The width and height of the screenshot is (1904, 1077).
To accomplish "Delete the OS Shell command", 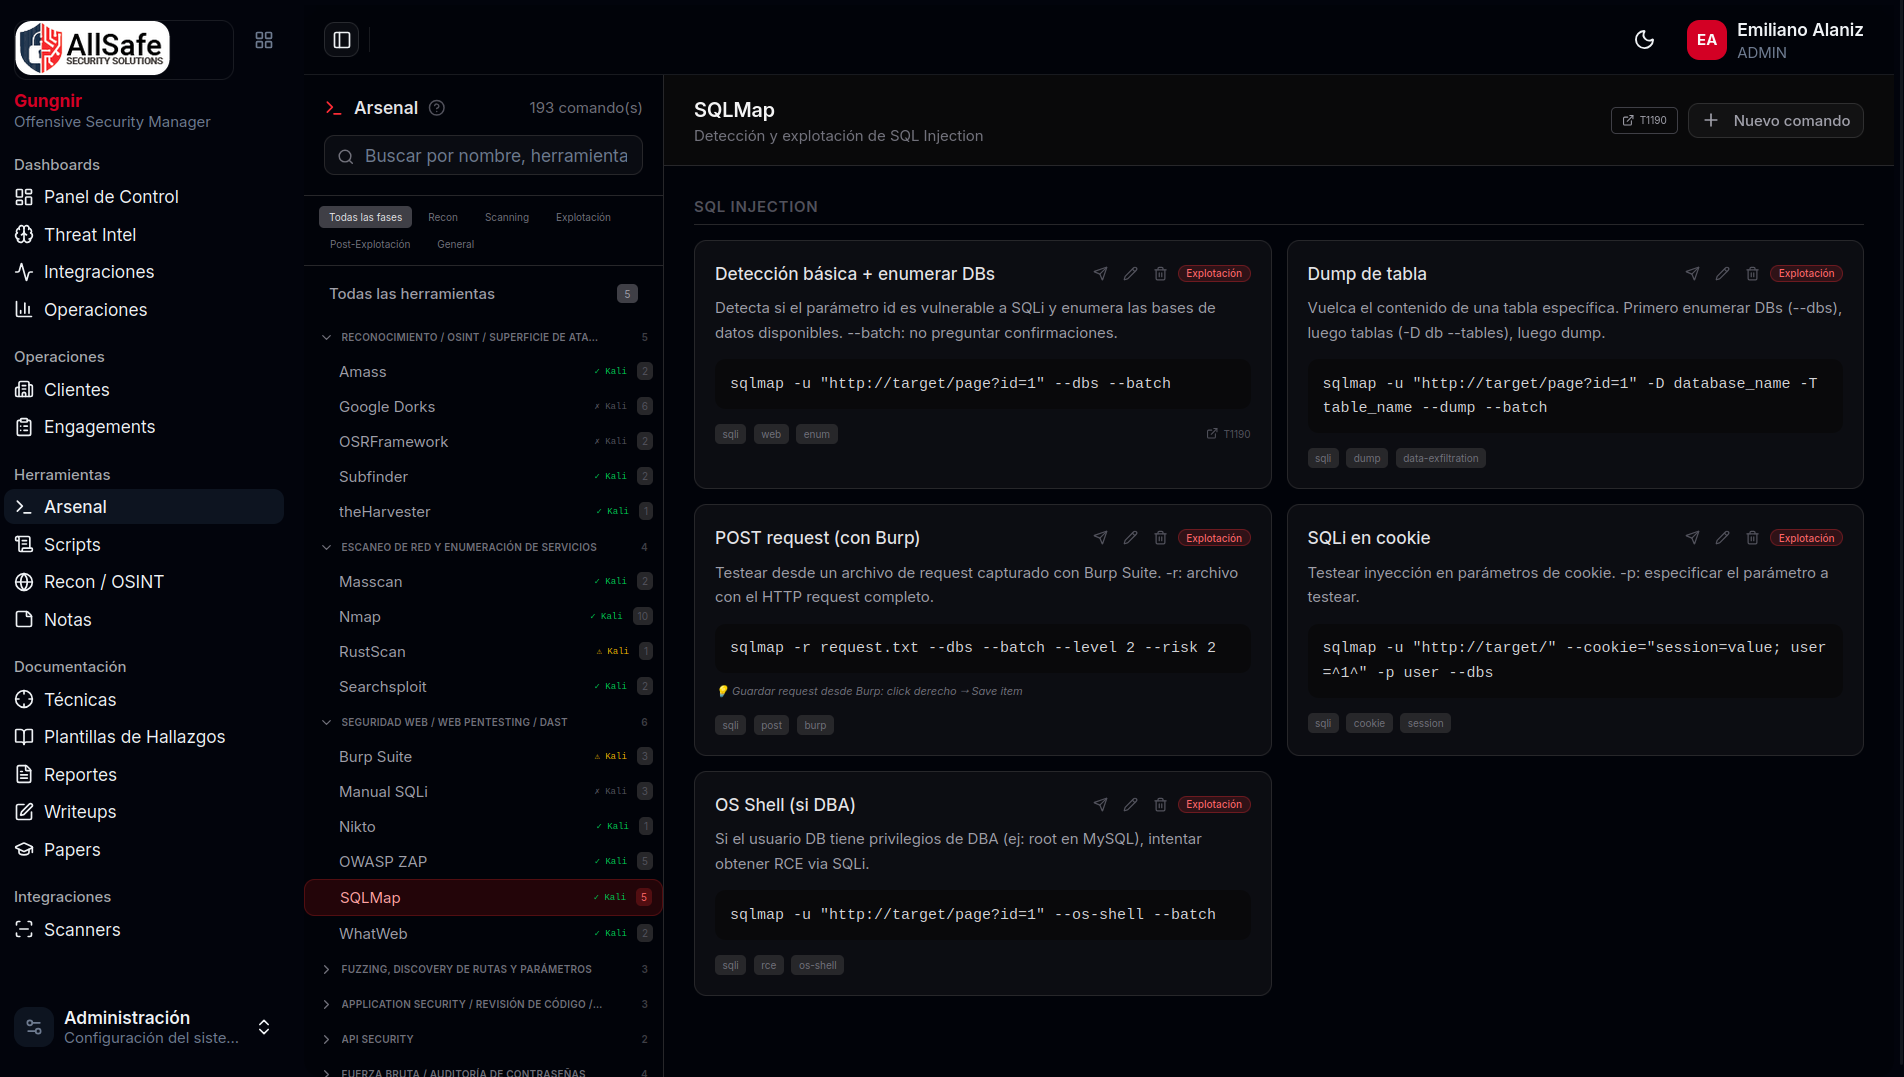I will pos(1160,804).
